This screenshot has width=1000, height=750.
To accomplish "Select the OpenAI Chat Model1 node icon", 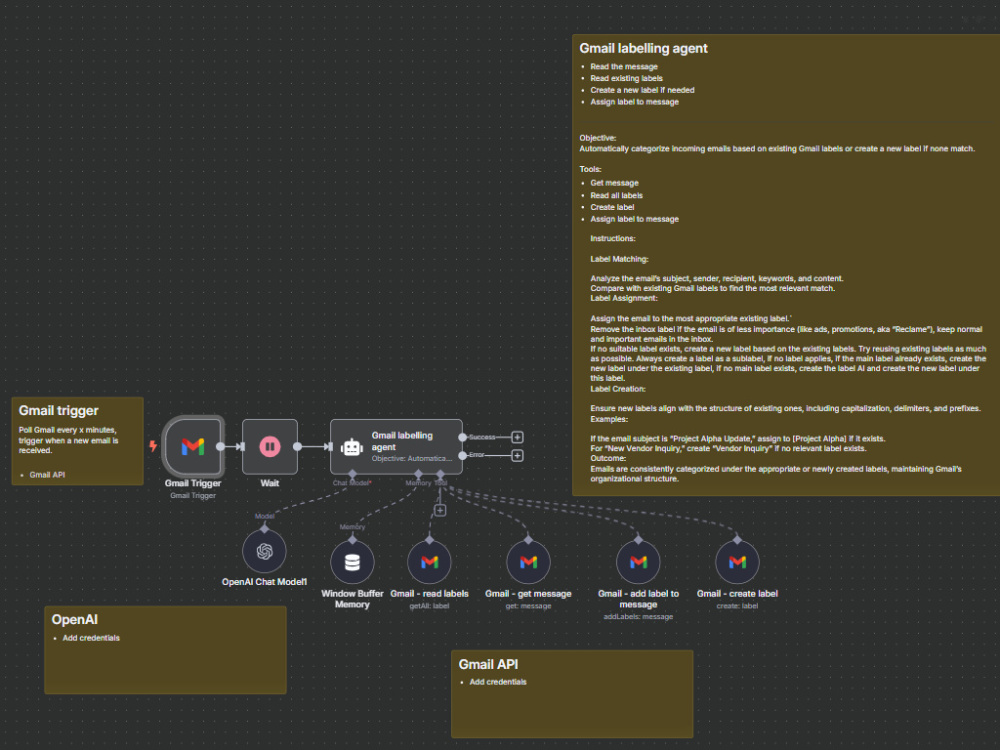I will (x=264, y=552).
